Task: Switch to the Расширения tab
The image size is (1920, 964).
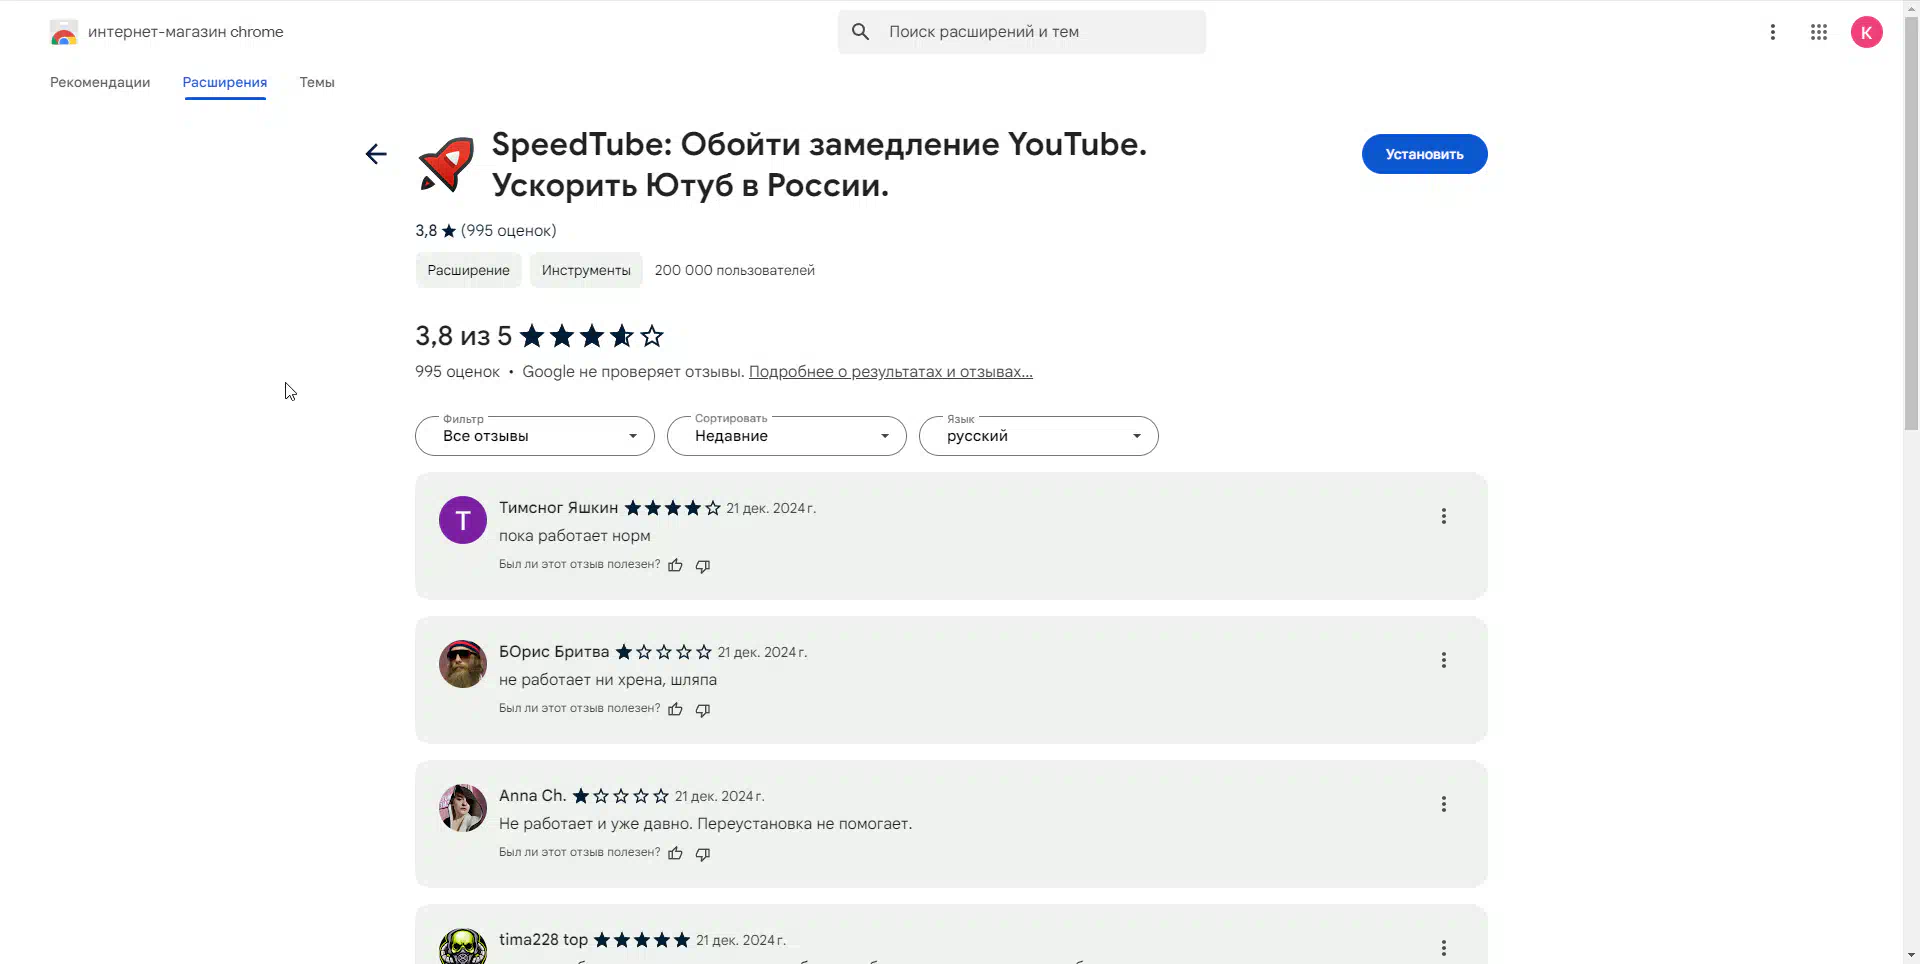Action: (x=225, y=82)
